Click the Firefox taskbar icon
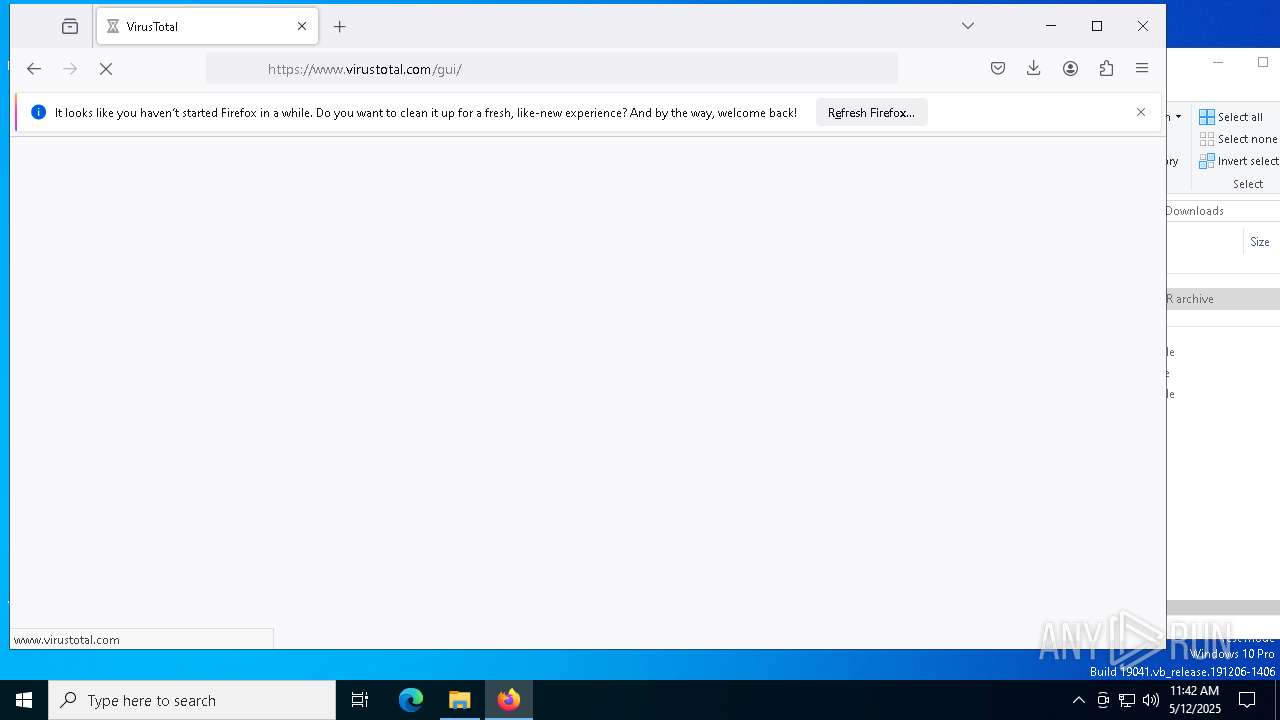Viewport: 1280px width, 720px height. point(509,700)
